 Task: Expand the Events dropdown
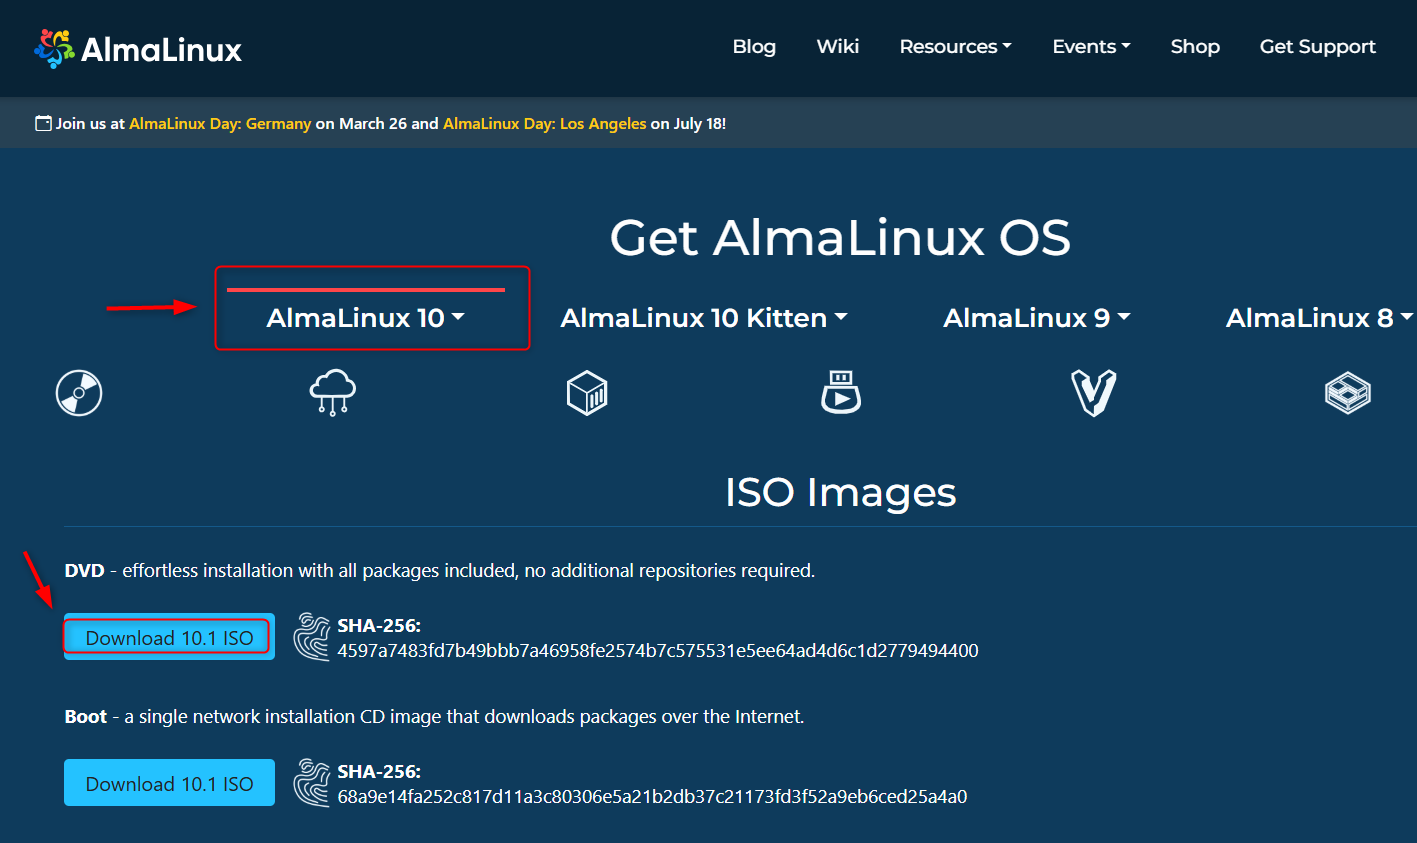(x=1091, y=46)
